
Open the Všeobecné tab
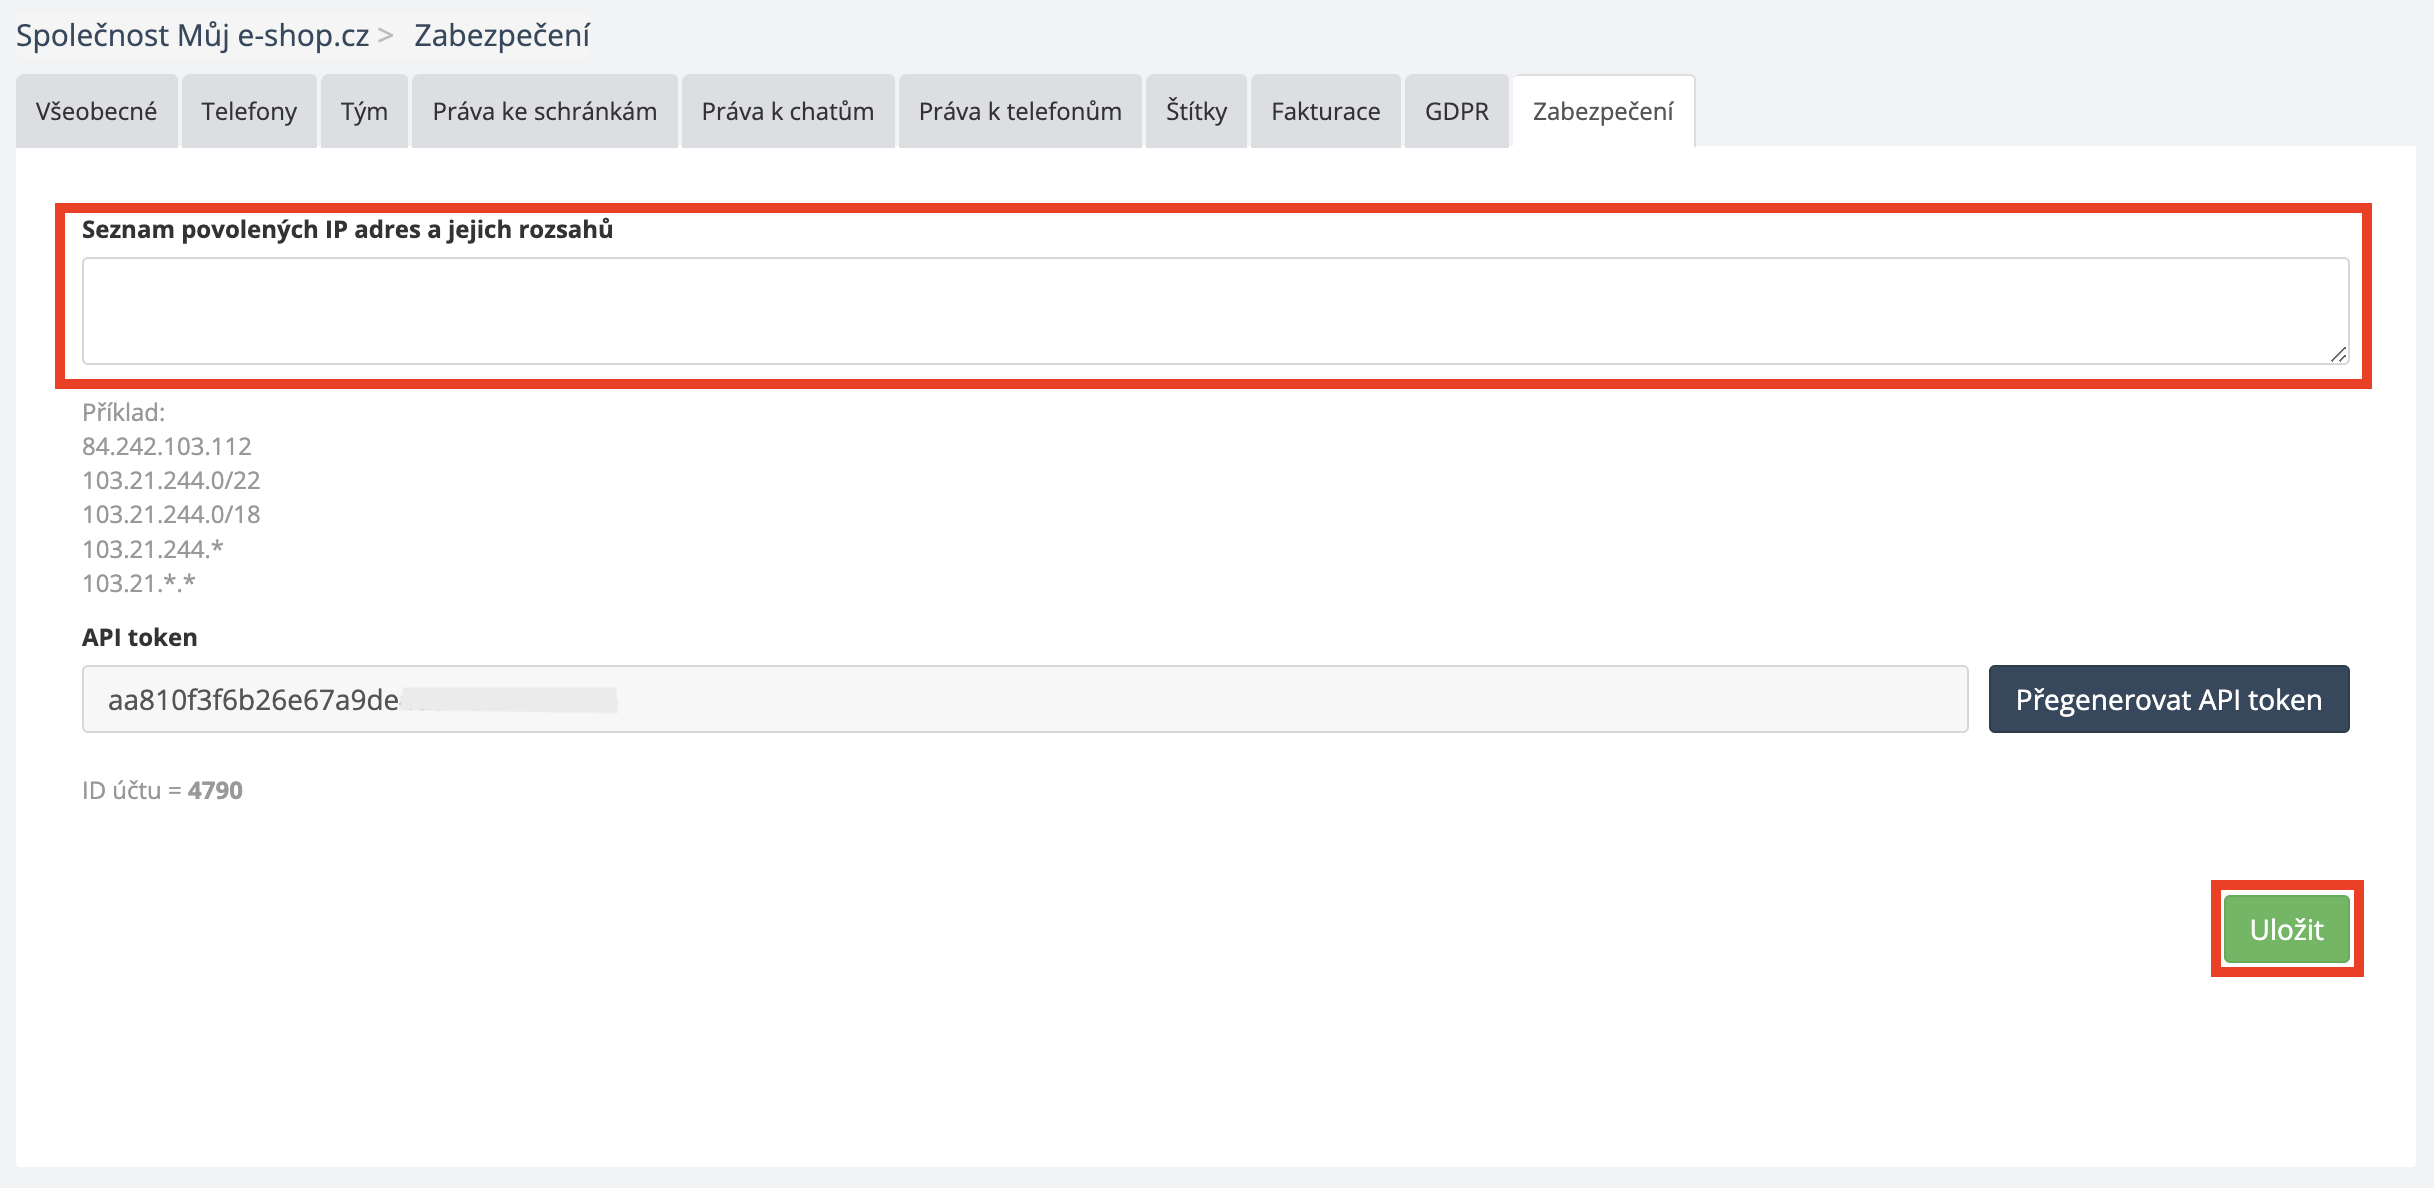tap(96, 111)
